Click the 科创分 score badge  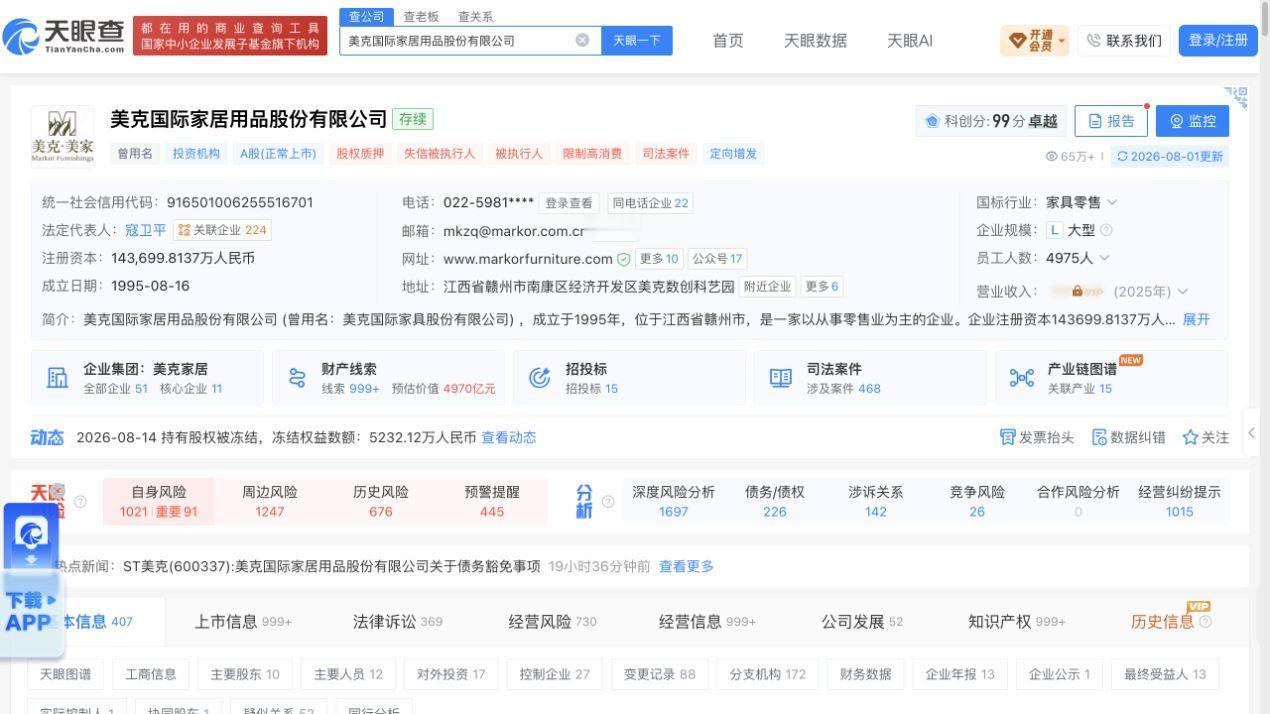tap(991, 121)
